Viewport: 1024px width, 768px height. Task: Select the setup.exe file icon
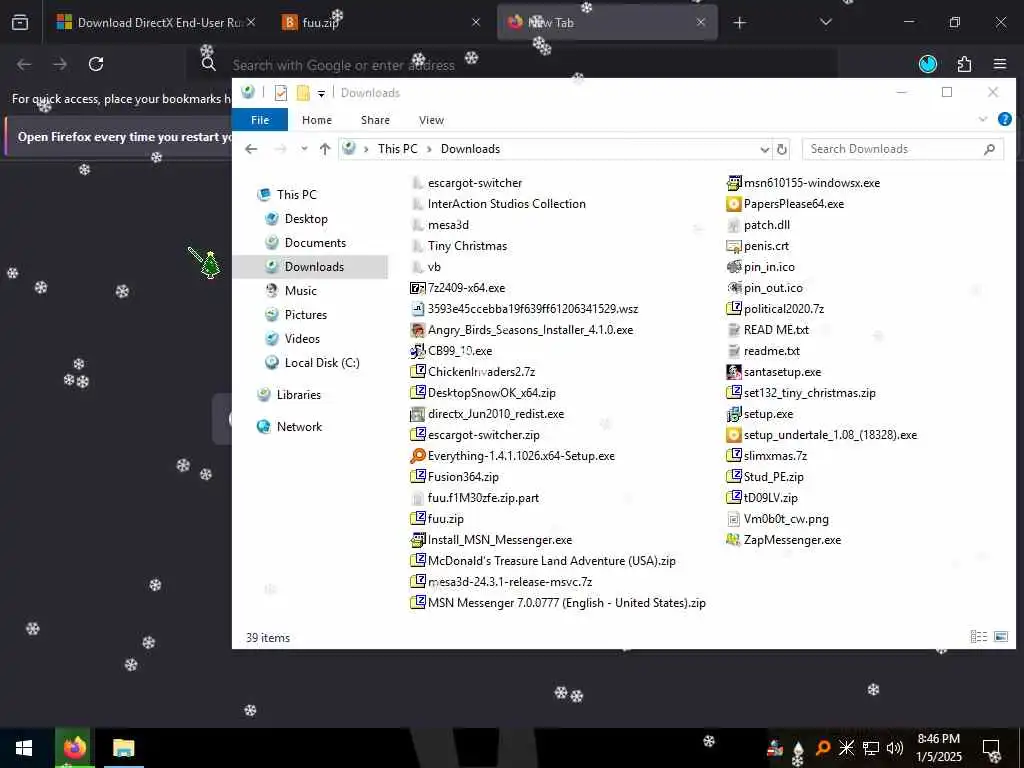click(734, 414)
